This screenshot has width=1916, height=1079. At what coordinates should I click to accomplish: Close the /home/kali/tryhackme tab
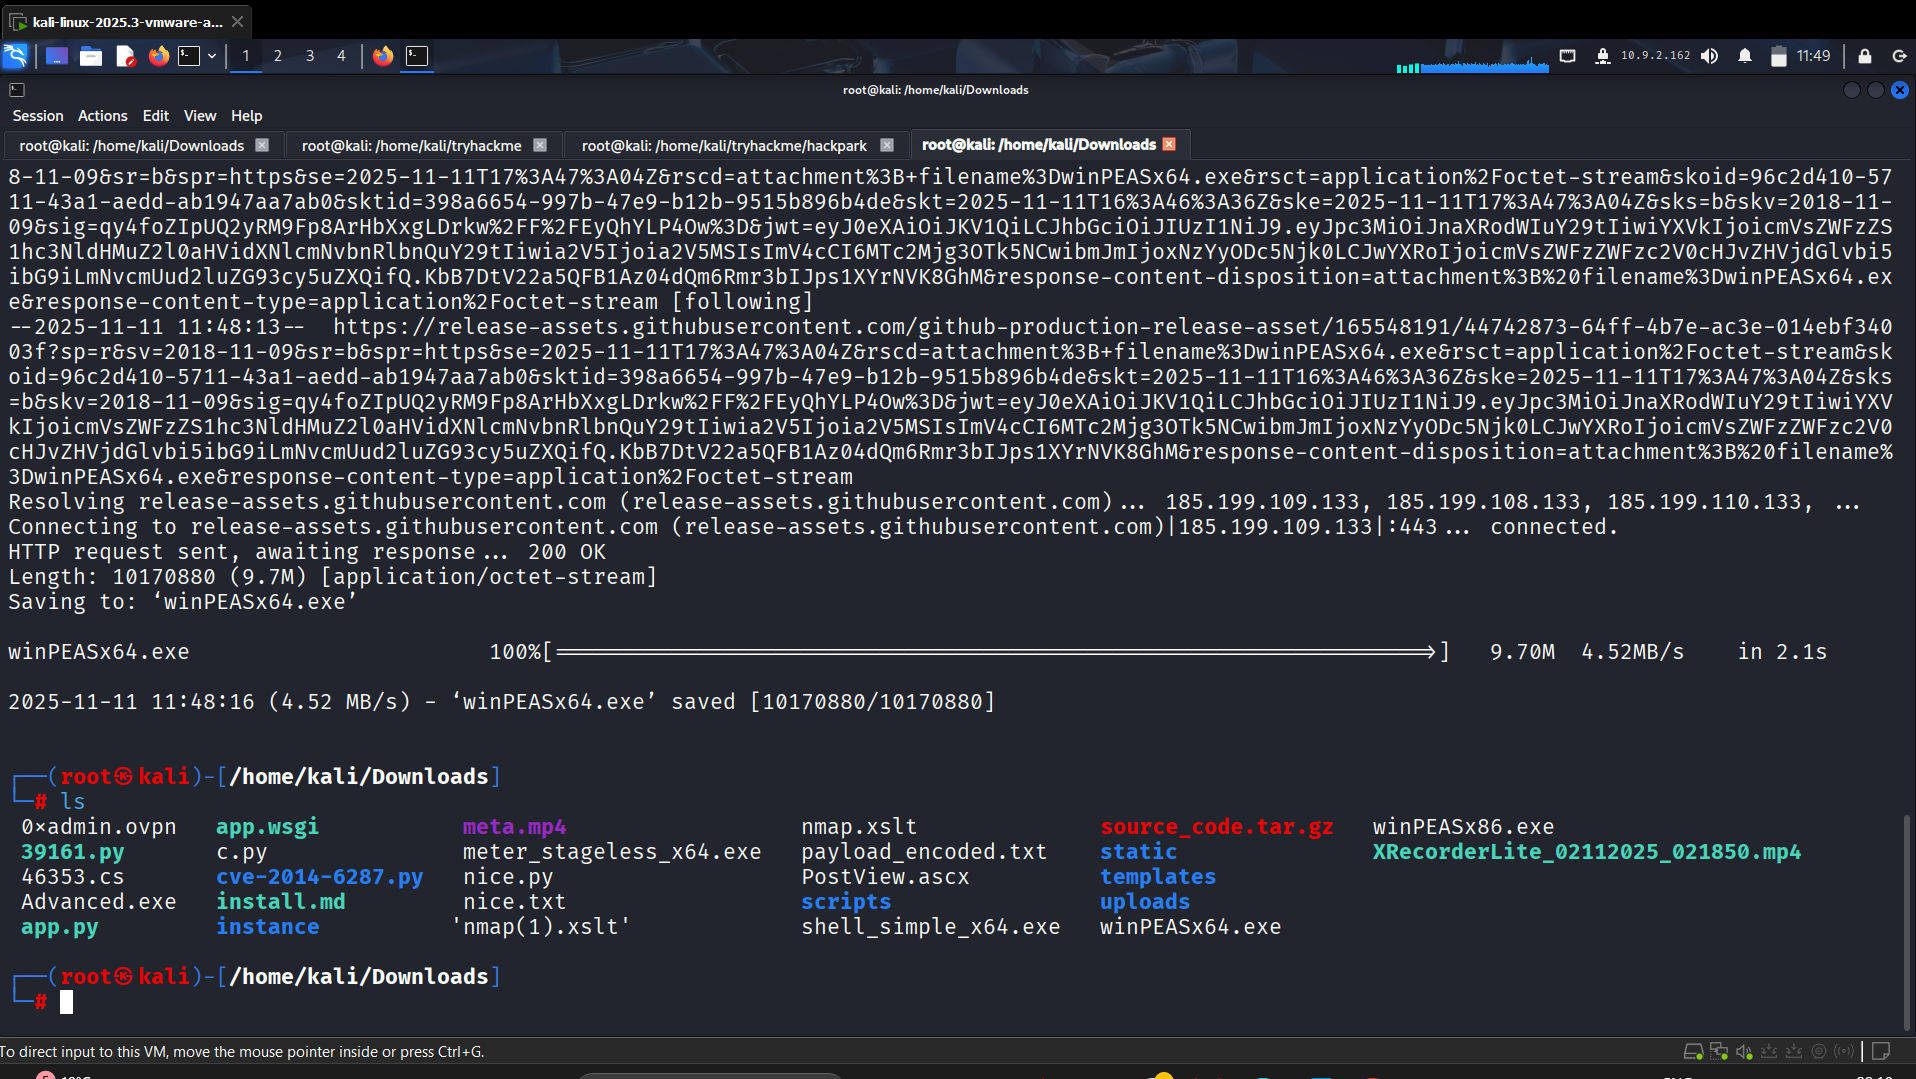click(x=540, y=145)
